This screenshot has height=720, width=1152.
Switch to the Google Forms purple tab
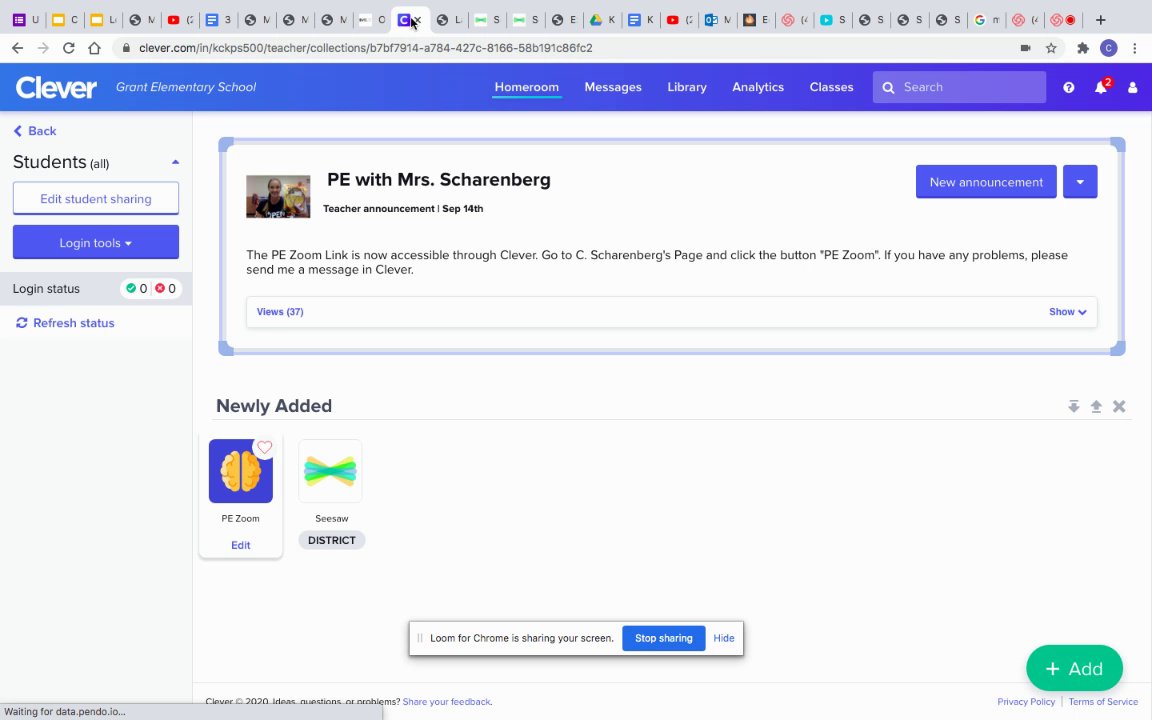pyautogui.click(x=26, y=20)
